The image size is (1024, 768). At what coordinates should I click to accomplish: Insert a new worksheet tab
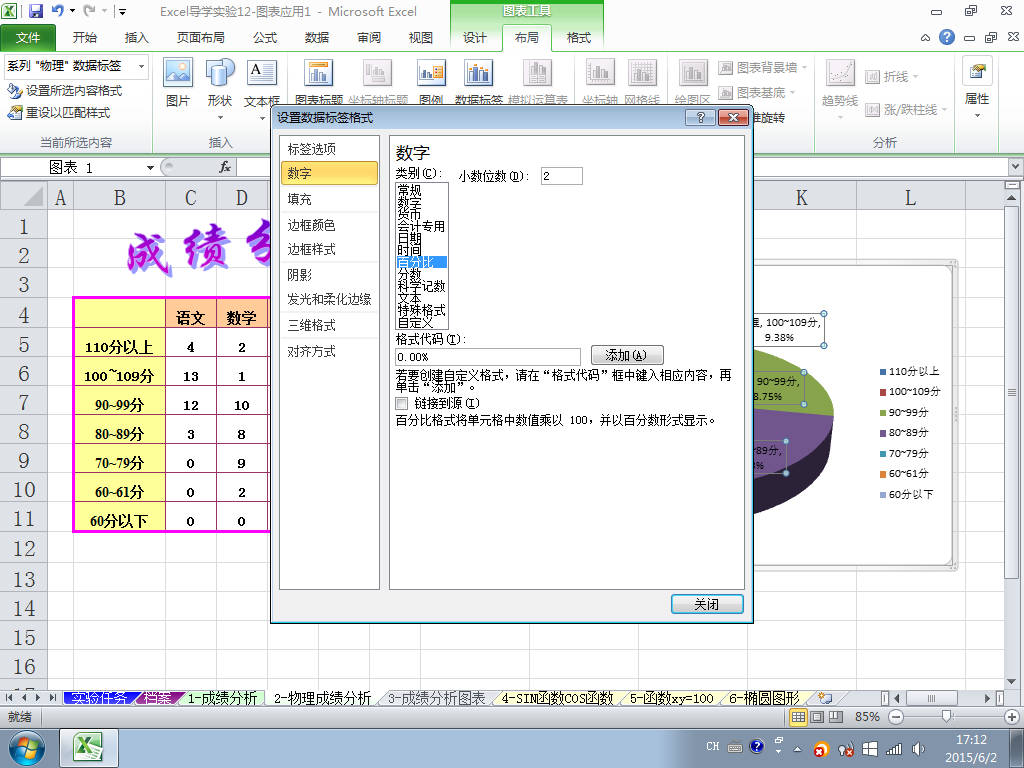click(825, 698)
